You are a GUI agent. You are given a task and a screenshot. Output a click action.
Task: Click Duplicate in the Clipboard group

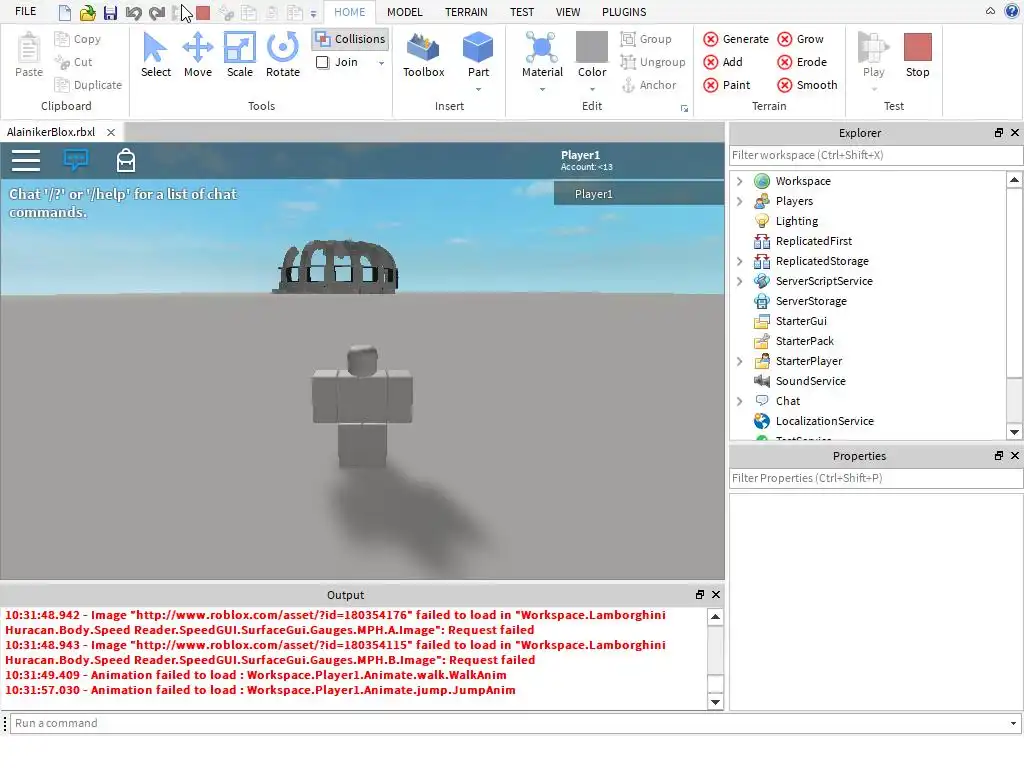pyautogui.click(x=88, y=85)
